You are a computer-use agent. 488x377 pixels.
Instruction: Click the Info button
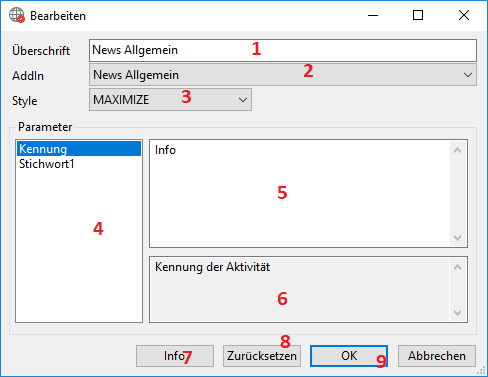(x=175, y=356)
